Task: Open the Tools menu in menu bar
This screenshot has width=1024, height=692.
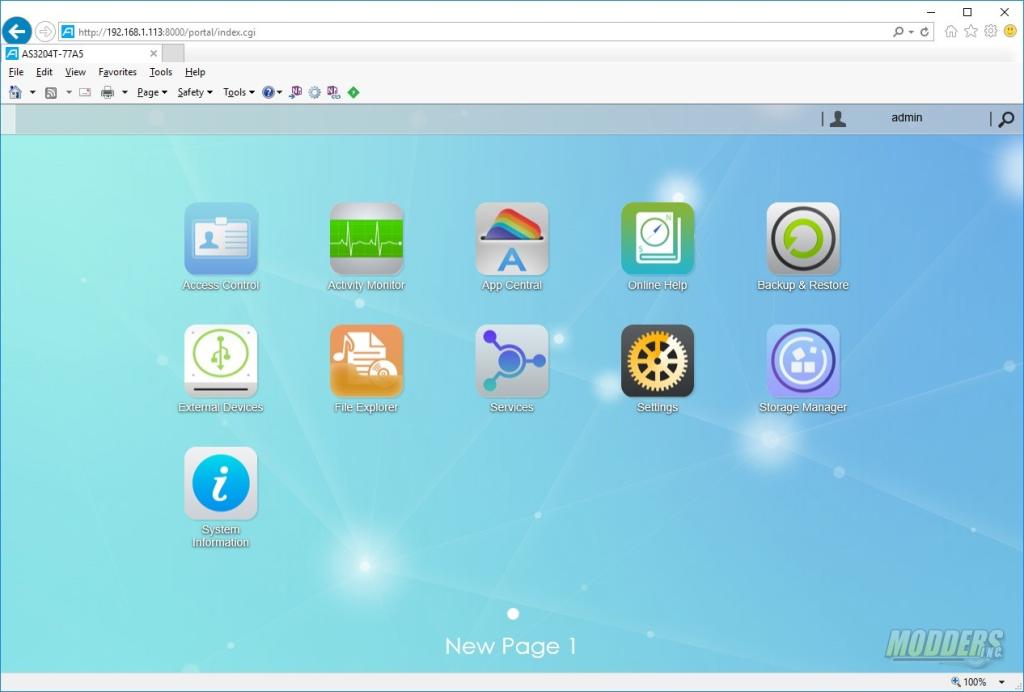Action: point(161,72)
